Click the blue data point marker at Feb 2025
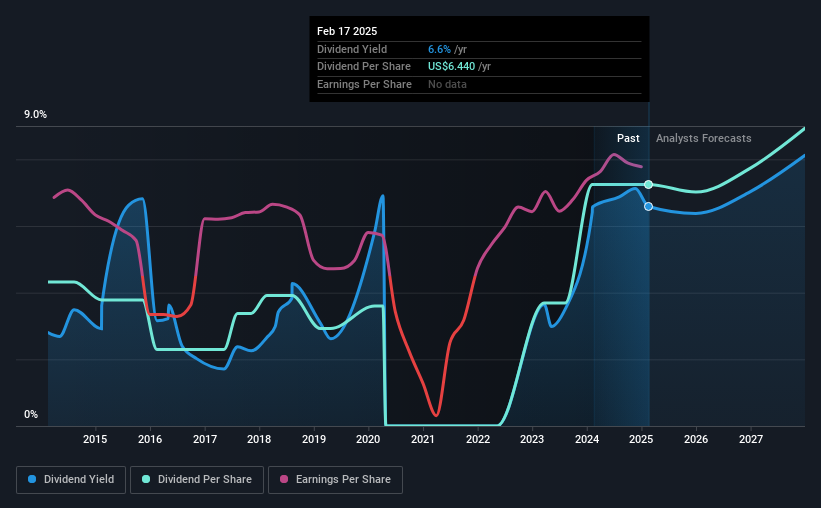The width and height of the screenshot is (821, 508). pyautogui.click(x=648, y=206)
